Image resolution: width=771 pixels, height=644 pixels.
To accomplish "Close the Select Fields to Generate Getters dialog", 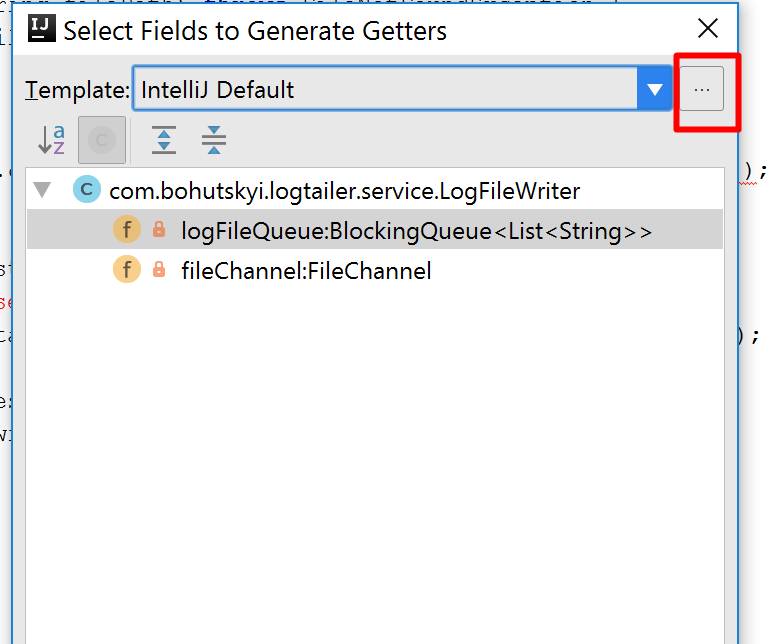I will (x=708, y=28).
